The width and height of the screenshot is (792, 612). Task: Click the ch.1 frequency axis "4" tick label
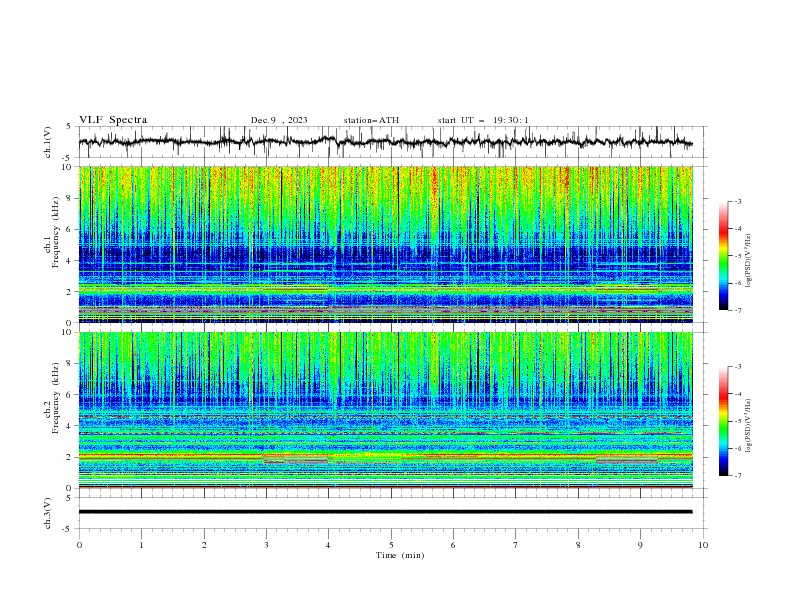70,261
